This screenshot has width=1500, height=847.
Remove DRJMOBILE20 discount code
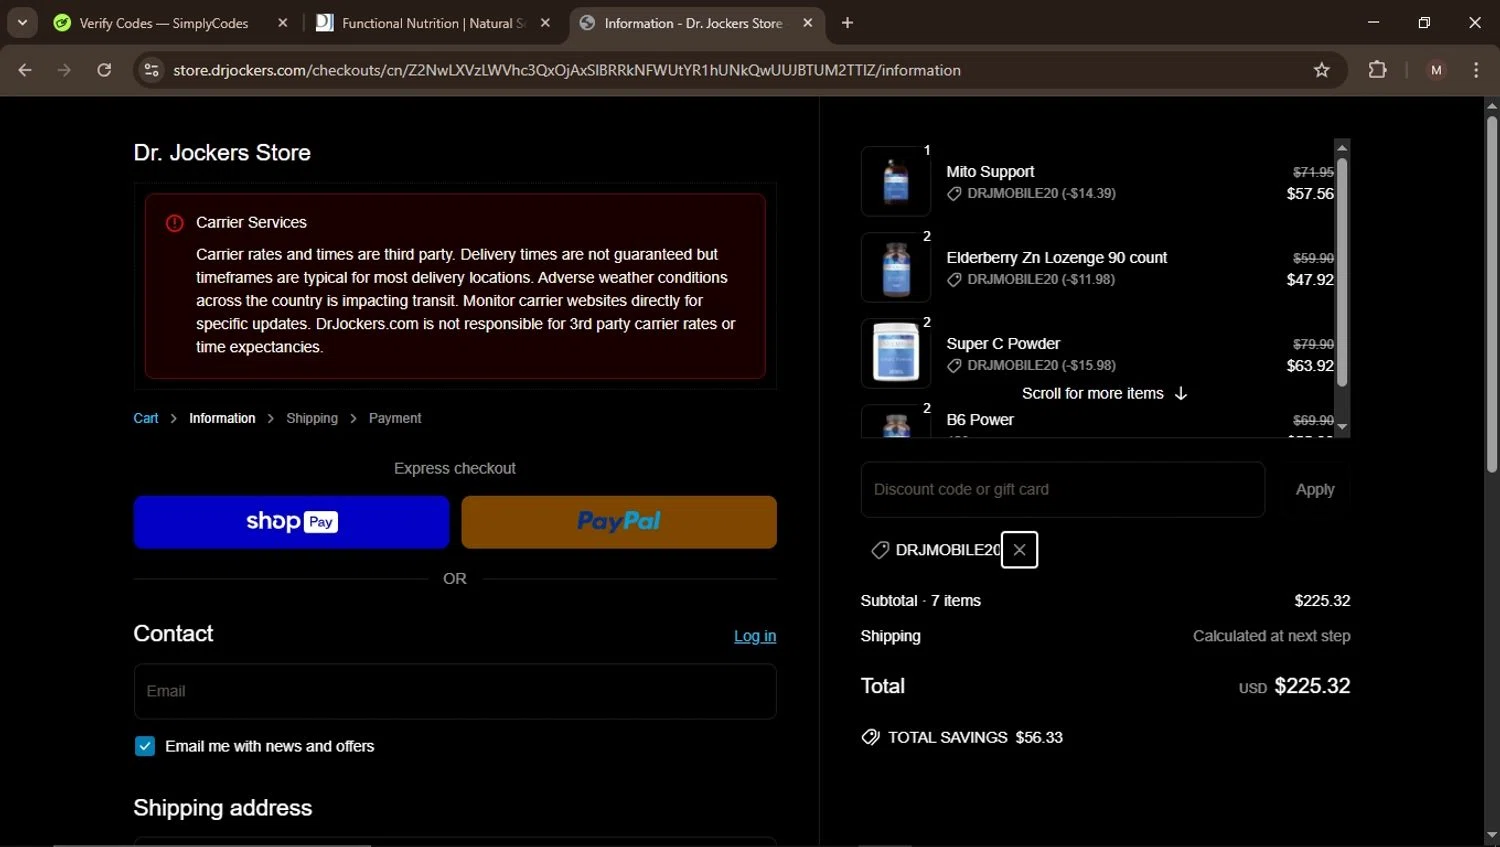[x=1019, y=550]
